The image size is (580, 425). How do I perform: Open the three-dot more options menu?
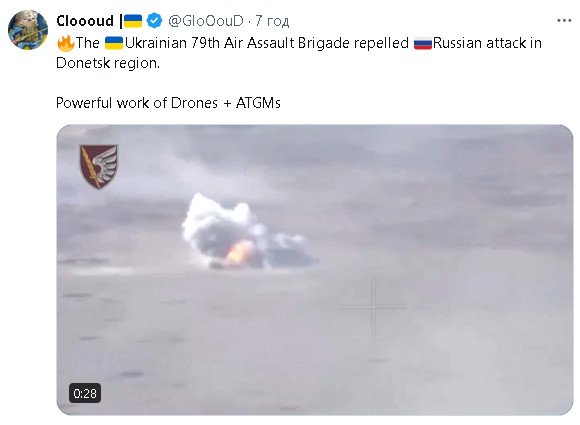564,21
